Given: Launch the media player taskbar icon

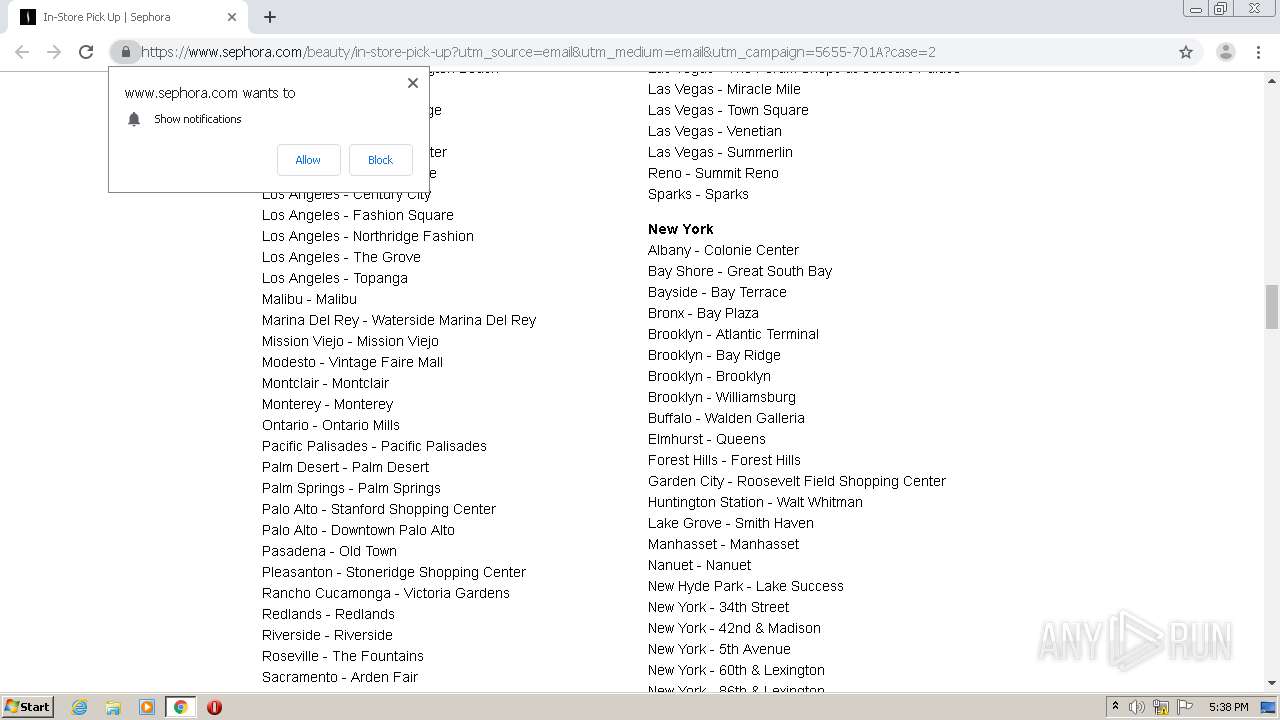Looking at the screenshot, I should [147, 707].
